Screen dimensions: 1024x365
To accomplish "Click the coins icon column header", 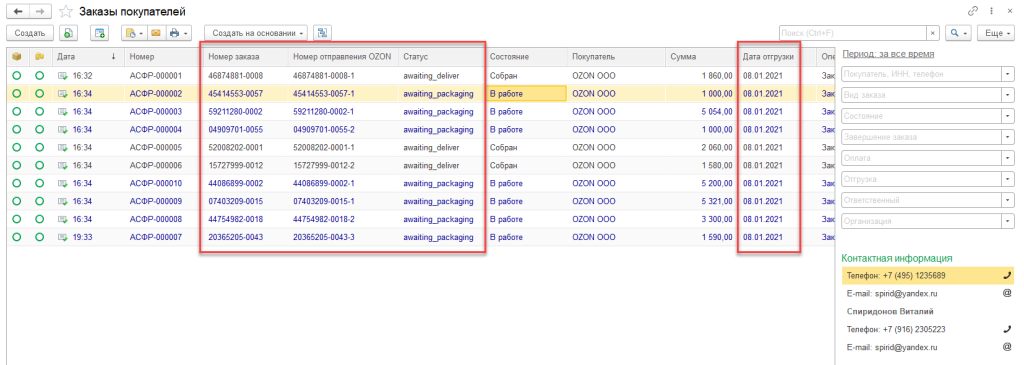I will 39,57.
